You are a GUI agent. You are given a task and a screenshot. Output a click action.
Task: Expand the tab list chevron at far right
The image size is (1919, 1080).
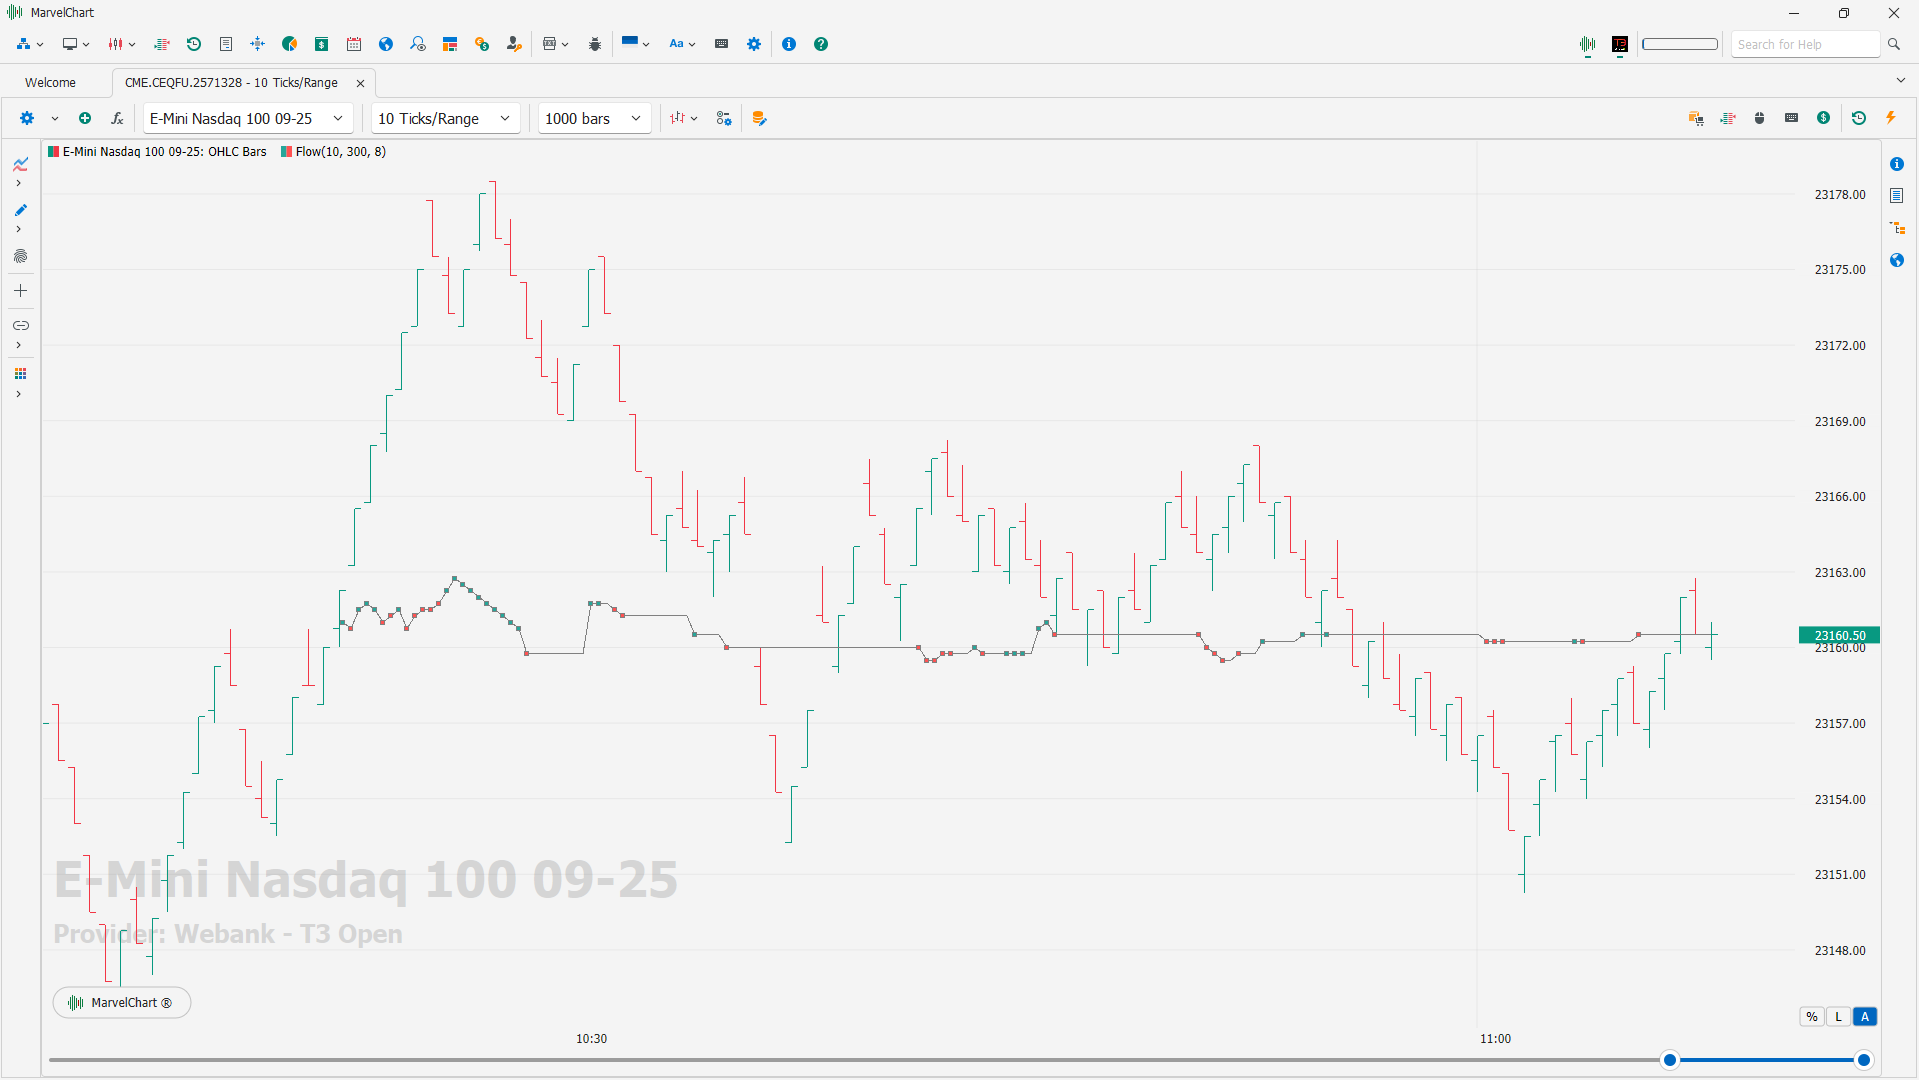(1901, 81)
